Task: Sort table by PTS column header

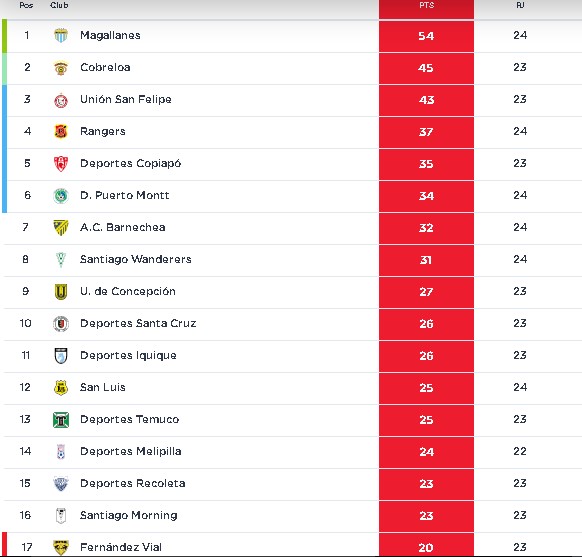Action: [426, 6]
